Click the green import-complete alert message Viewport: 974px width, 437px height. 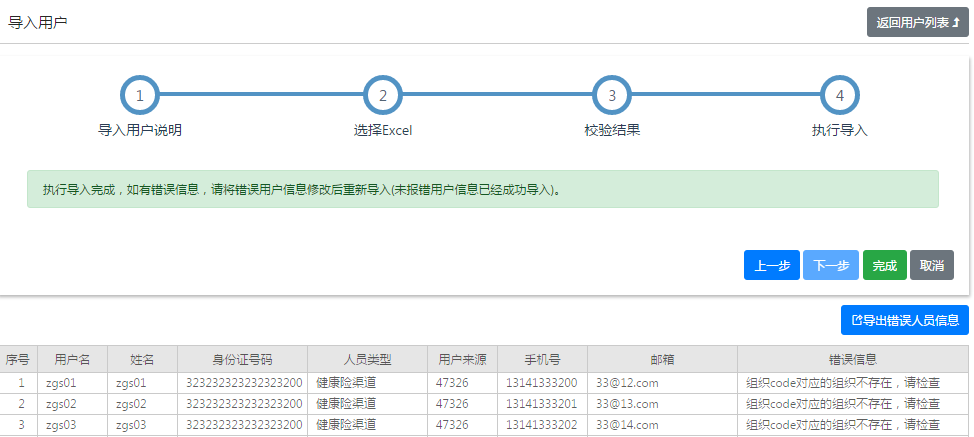pyautogui.click(x=483, y=189)
